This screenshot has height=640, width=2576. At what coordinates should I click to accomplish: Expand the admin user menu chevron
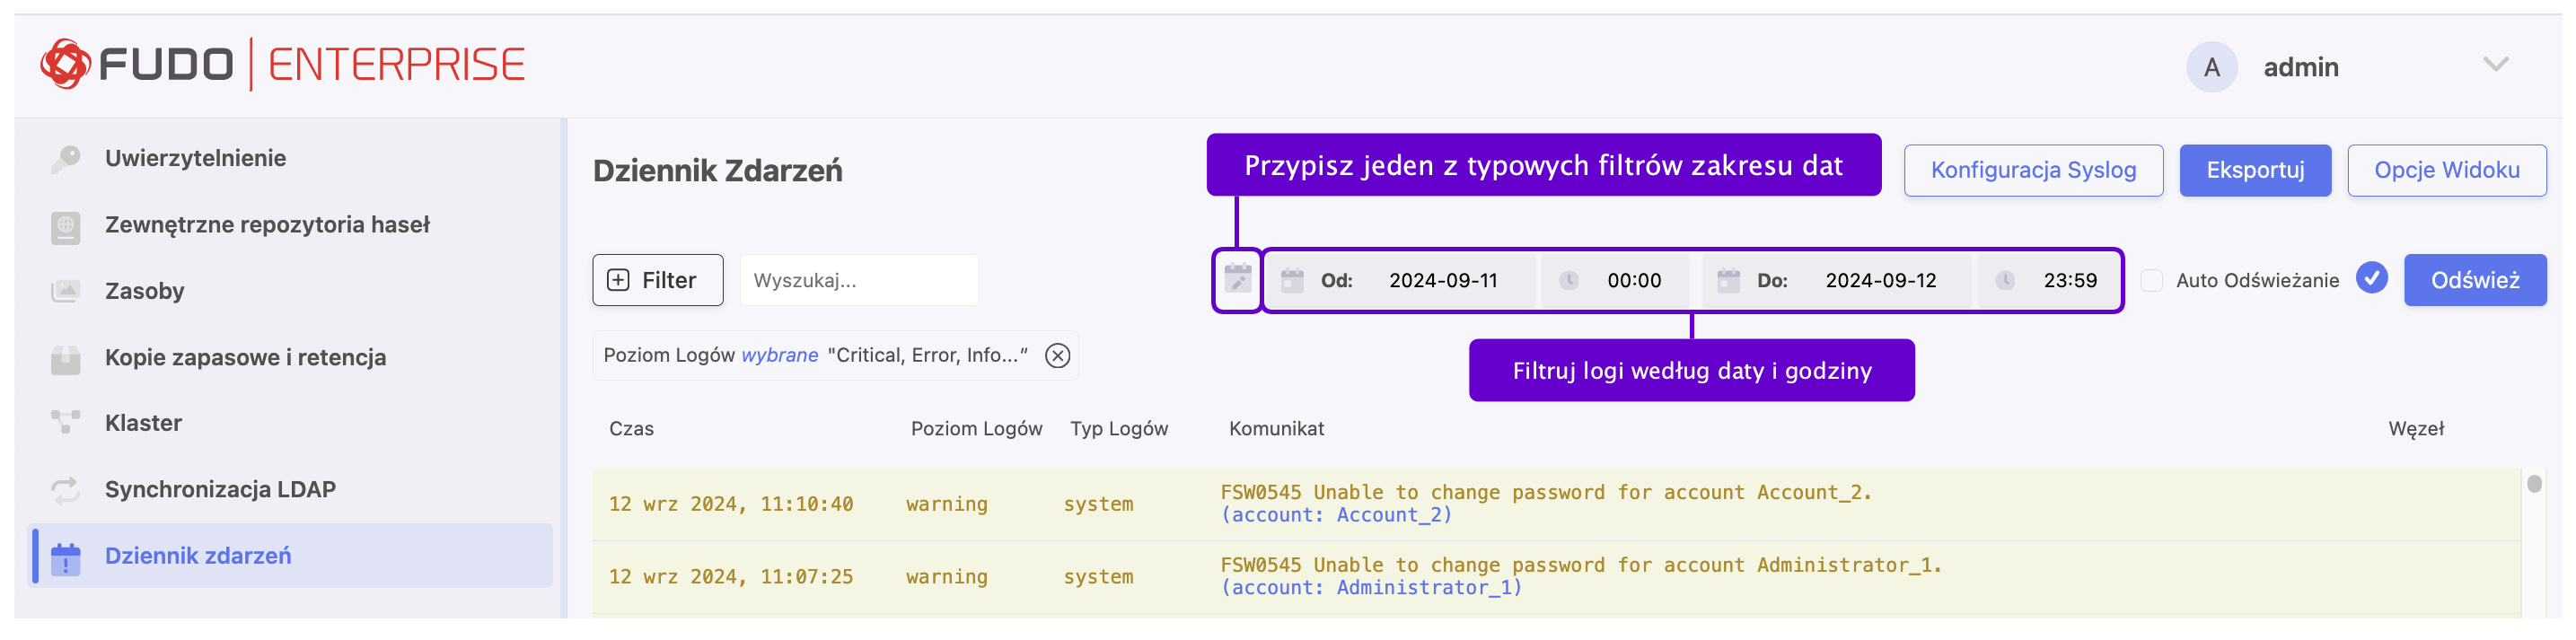tap(2495, 66)
